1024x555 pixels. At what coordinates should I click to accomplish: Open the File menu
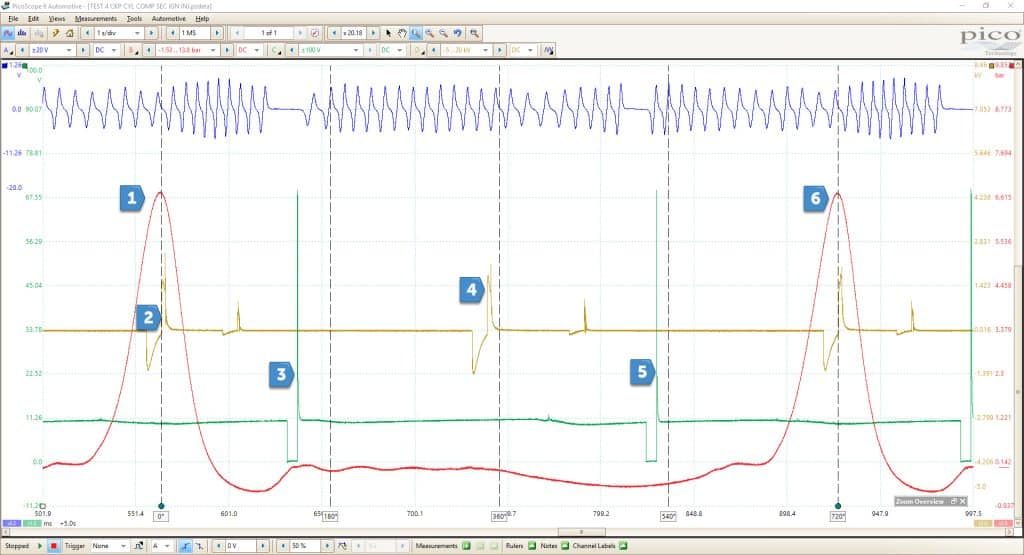13,19
